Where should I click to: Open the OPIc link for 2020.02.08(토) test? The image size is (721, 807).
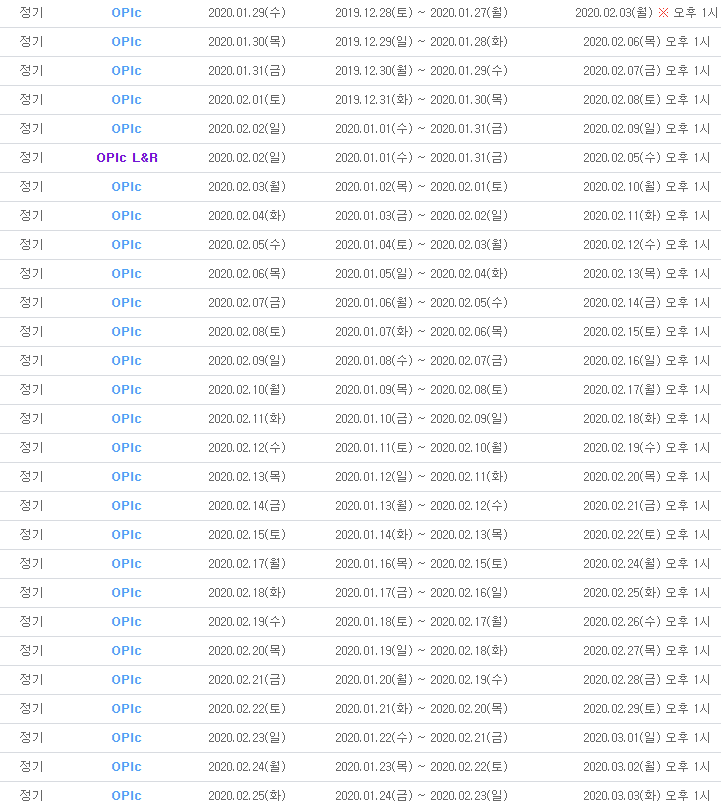[127, 331]
